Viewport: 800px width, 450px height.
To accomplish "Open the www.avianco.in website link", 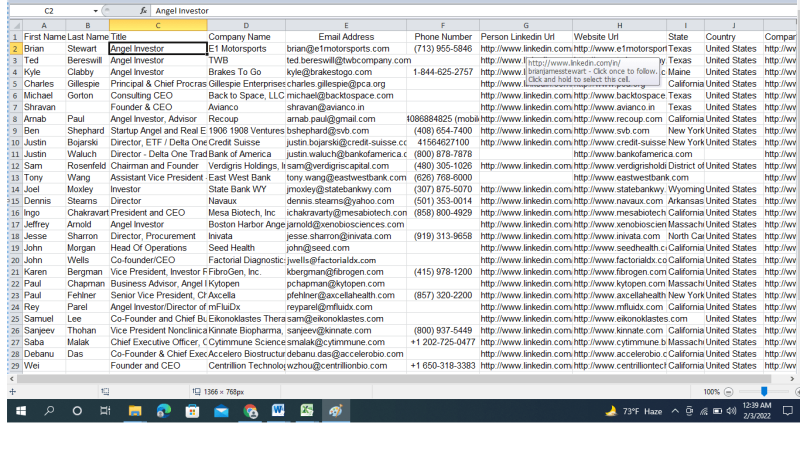I will pyautogui.click(x=619, y=107).
